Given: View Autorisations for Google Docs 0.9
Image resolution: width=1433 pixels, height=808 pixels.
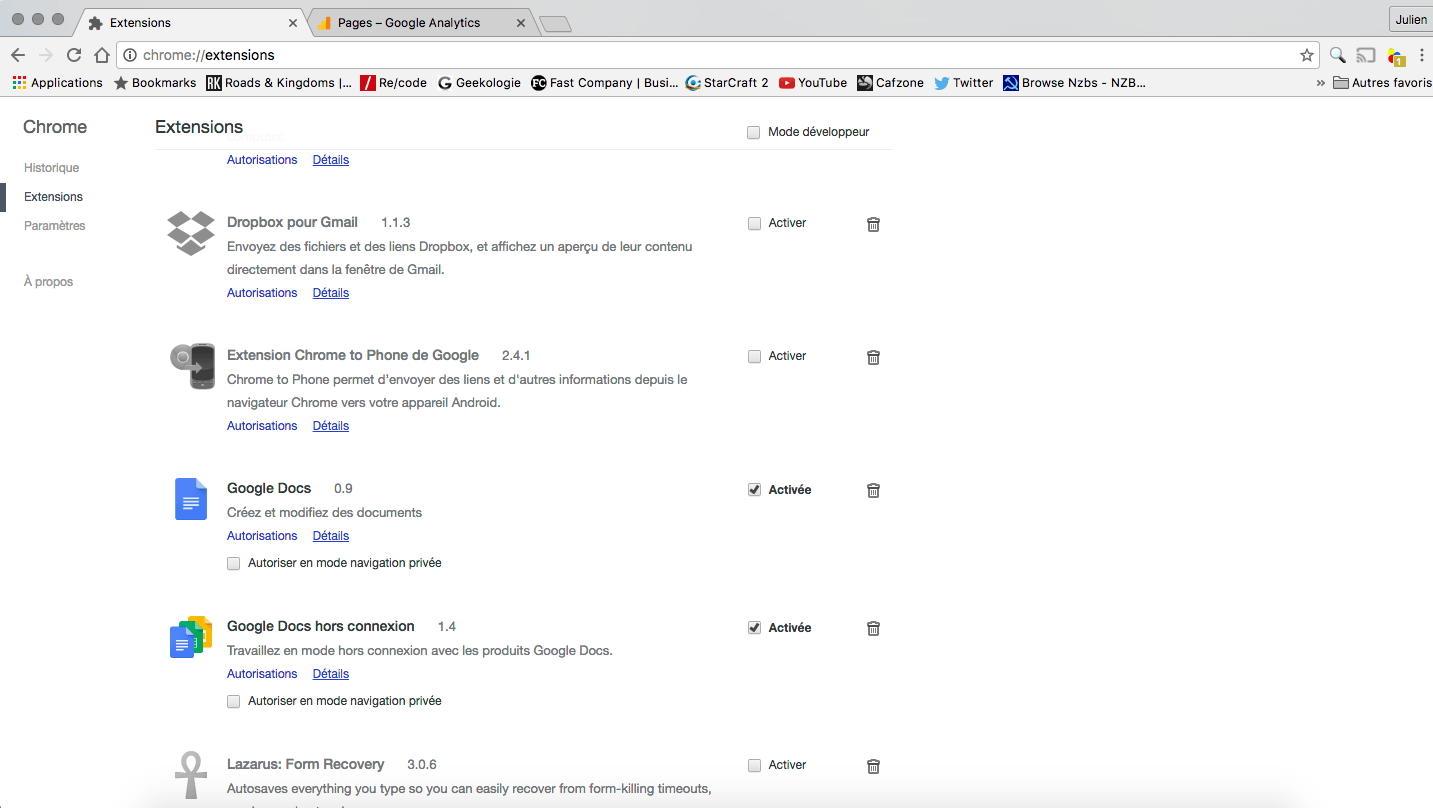Looking at the screenshot, I should coord(262,536).
